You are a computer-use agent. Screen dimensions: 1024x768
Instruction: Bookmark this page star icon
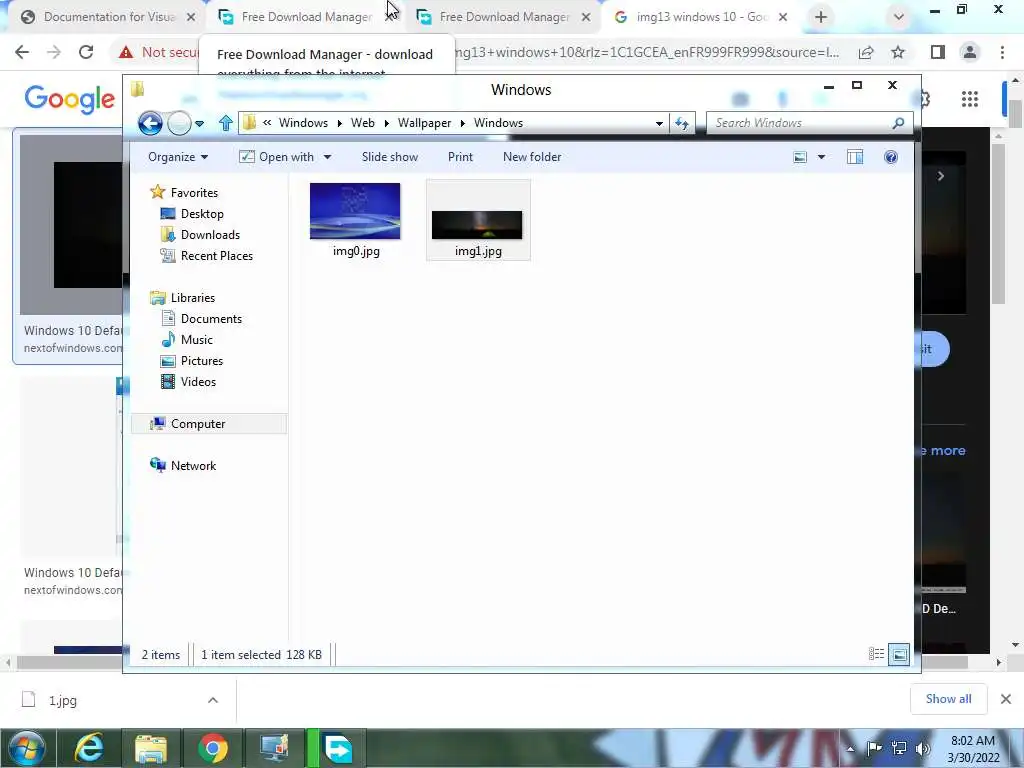898,52
